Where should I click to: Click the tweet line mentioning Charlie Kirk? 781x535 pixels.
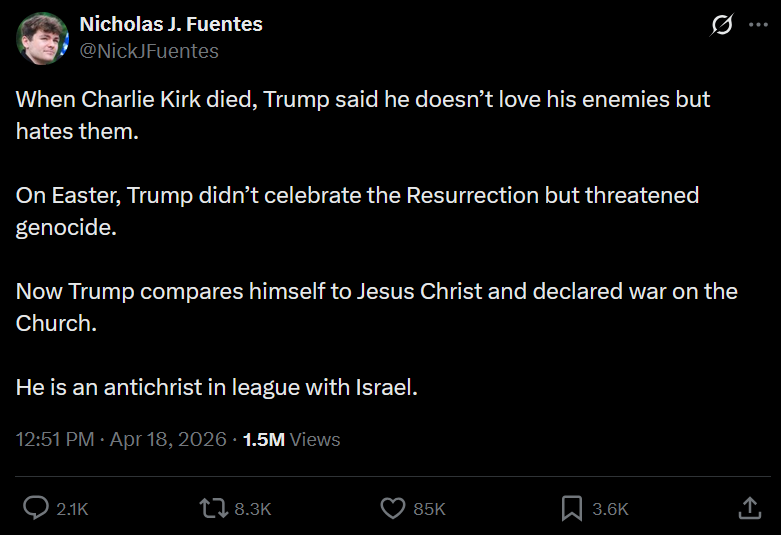tap(362, 101)
